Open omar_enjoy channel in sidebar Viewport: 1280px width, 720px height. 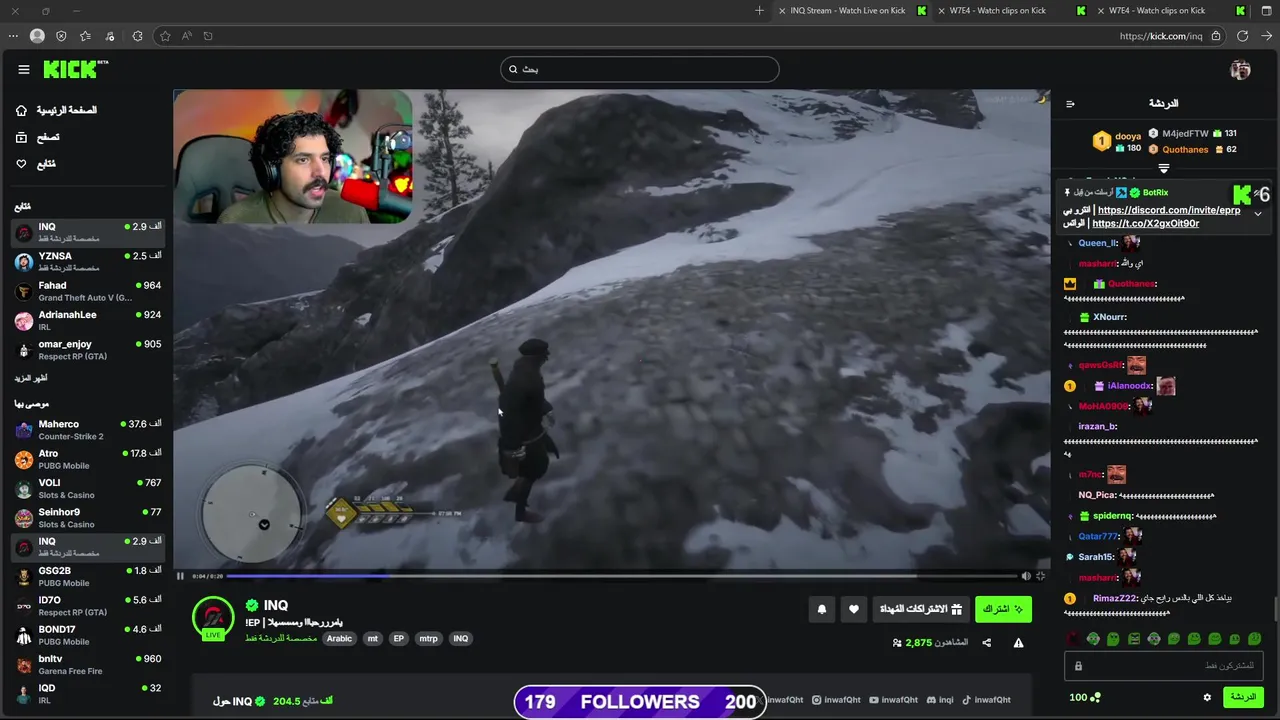click(88, 350)
